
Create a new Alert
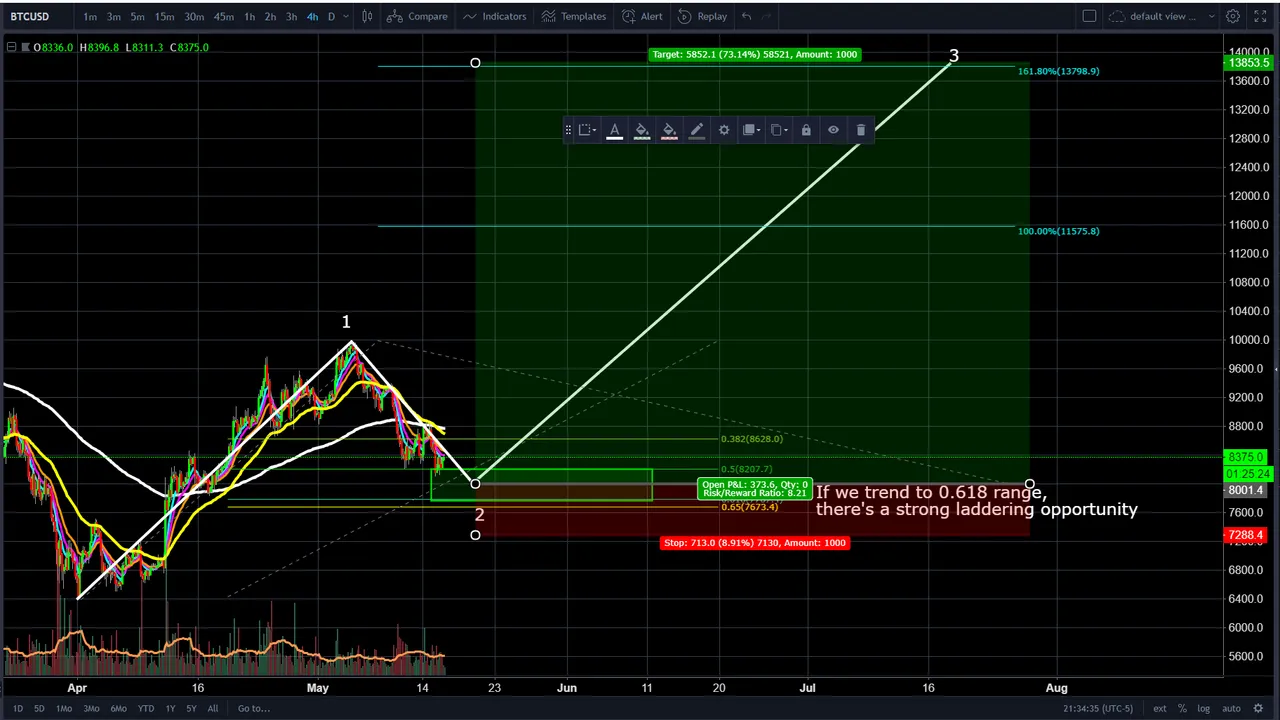click(642, 16)
